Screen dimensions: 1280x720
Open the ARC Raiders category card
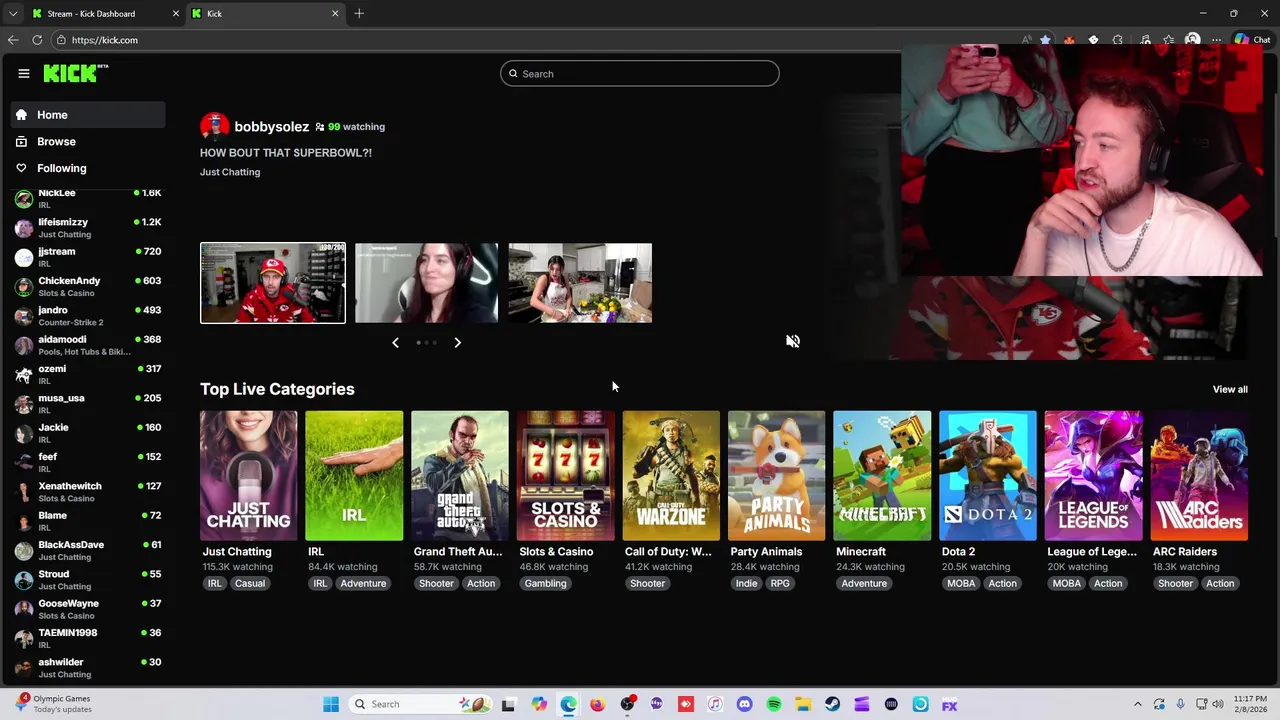[x=1199, y=476]
